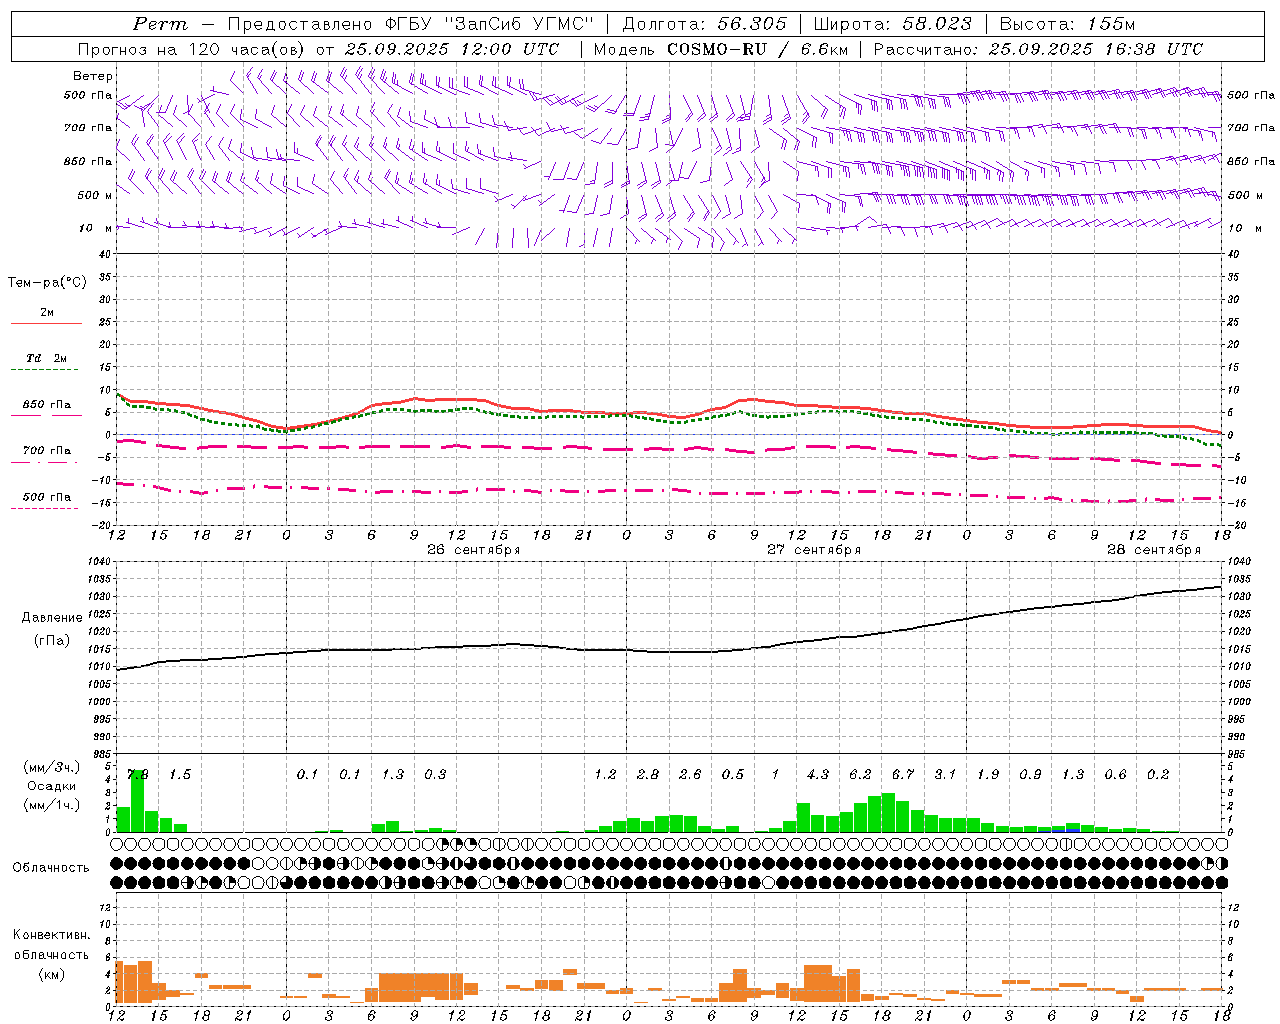
Task: Click the station name Perm in the header
Action: [x=161, y=24]
